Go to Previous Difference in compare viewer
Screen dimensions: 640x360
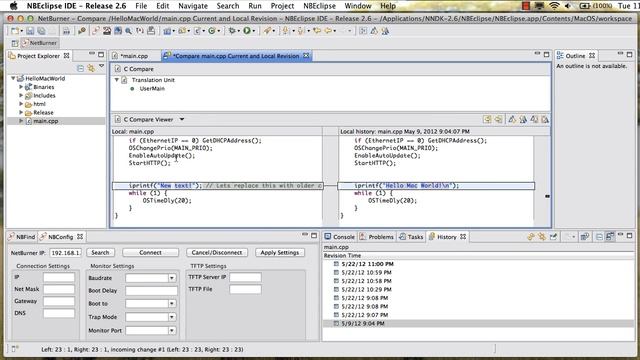pyautogui.click(x=523, y=120)
